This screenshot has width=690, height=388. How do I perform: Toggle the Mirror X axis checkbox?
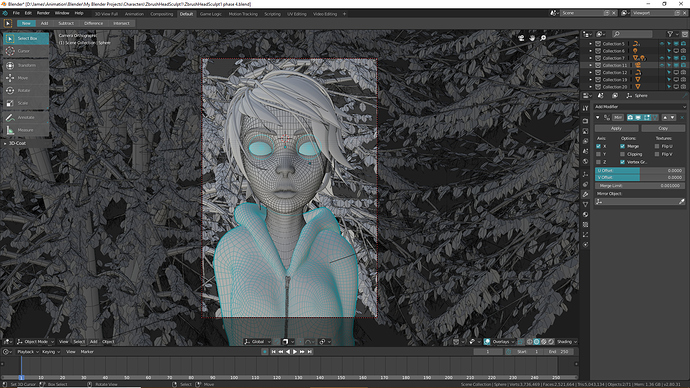point(598,146)
